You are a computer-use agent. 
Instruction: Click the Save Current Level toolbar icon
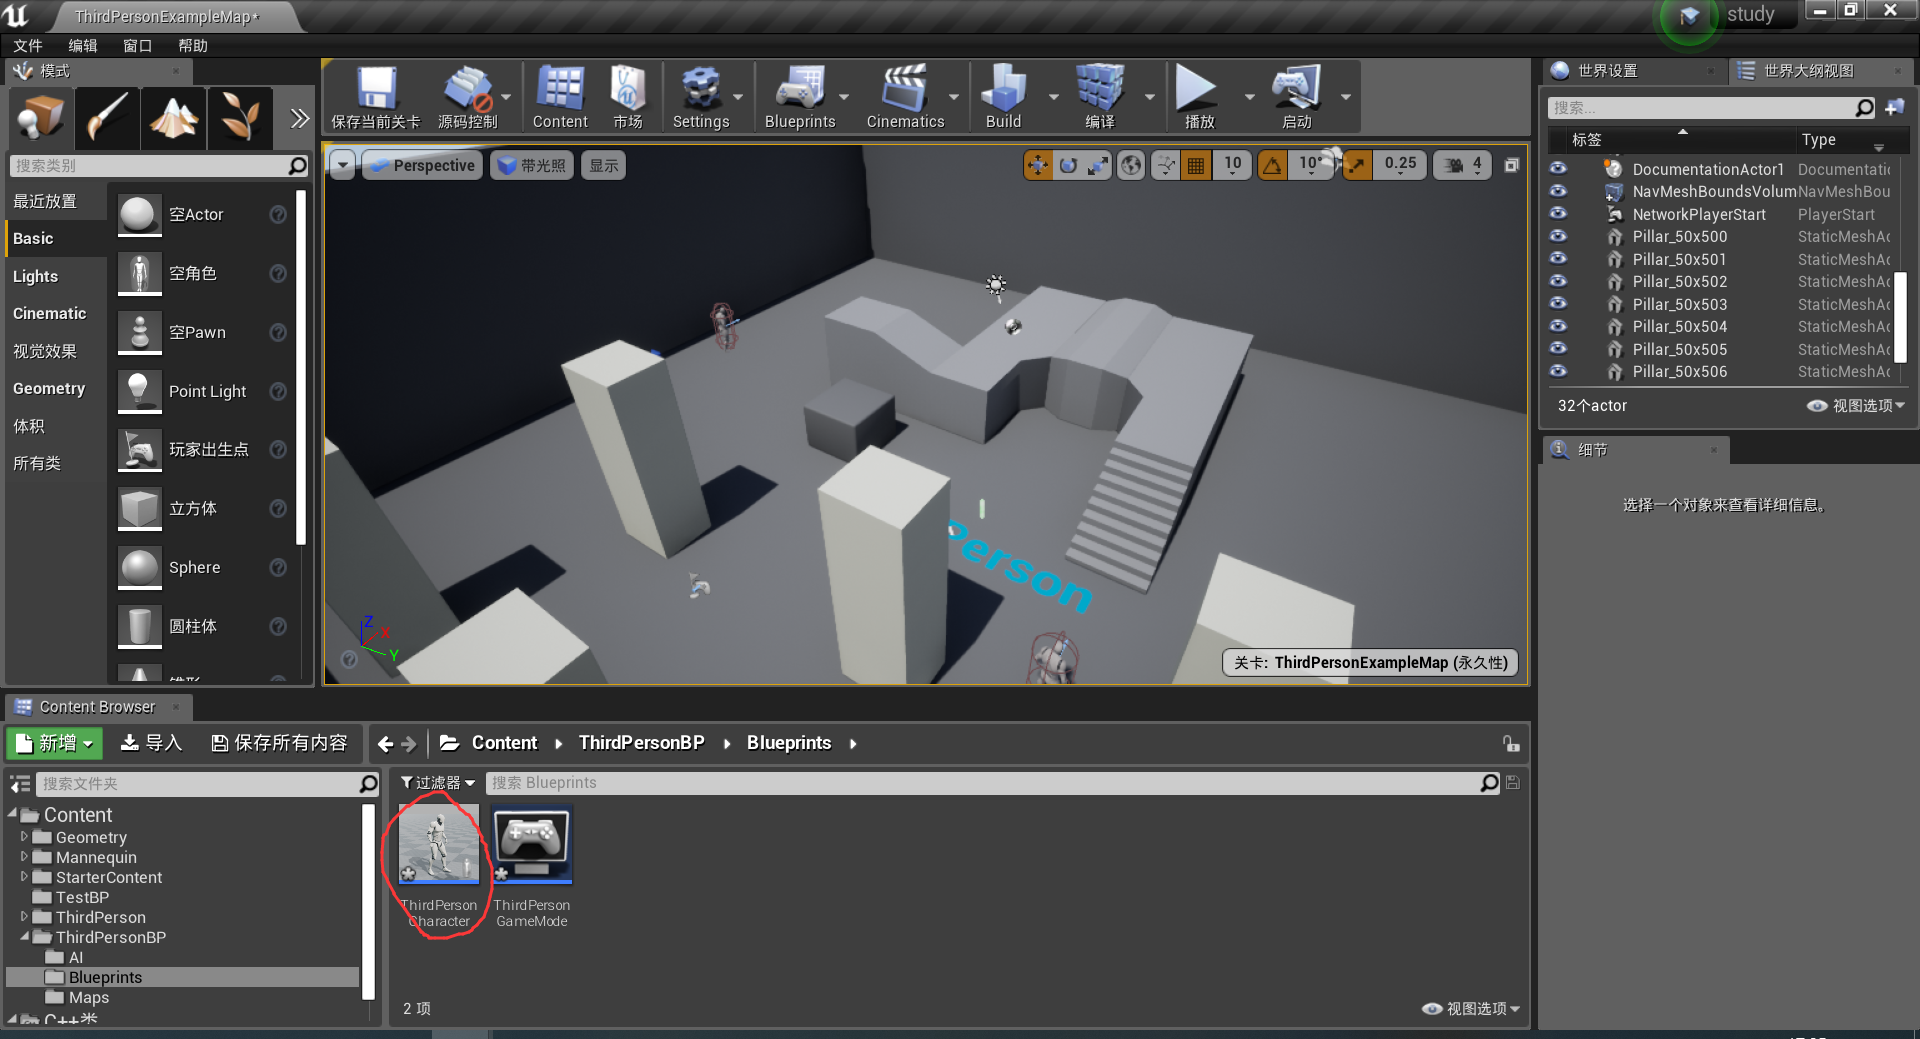coord(376,97)
